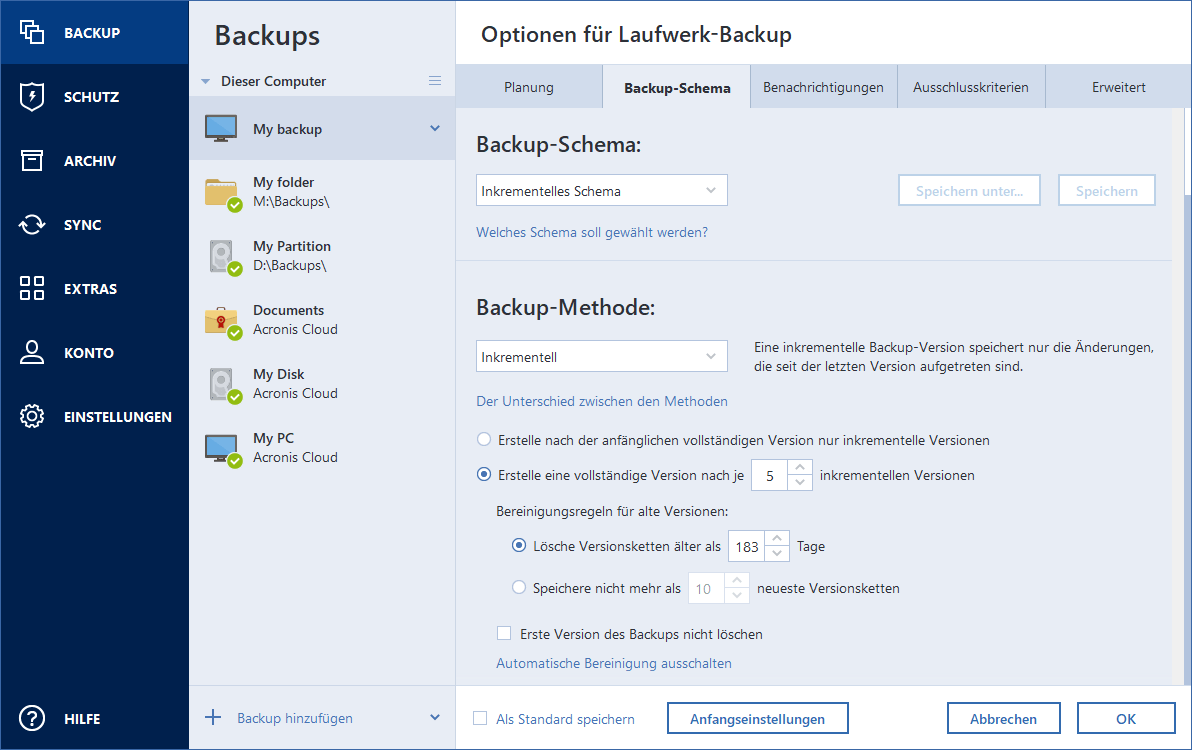Enable 'Erste Version des Backups nicht löschen'
This screenshot has height=750, width=1192.
tap(505, 633)
